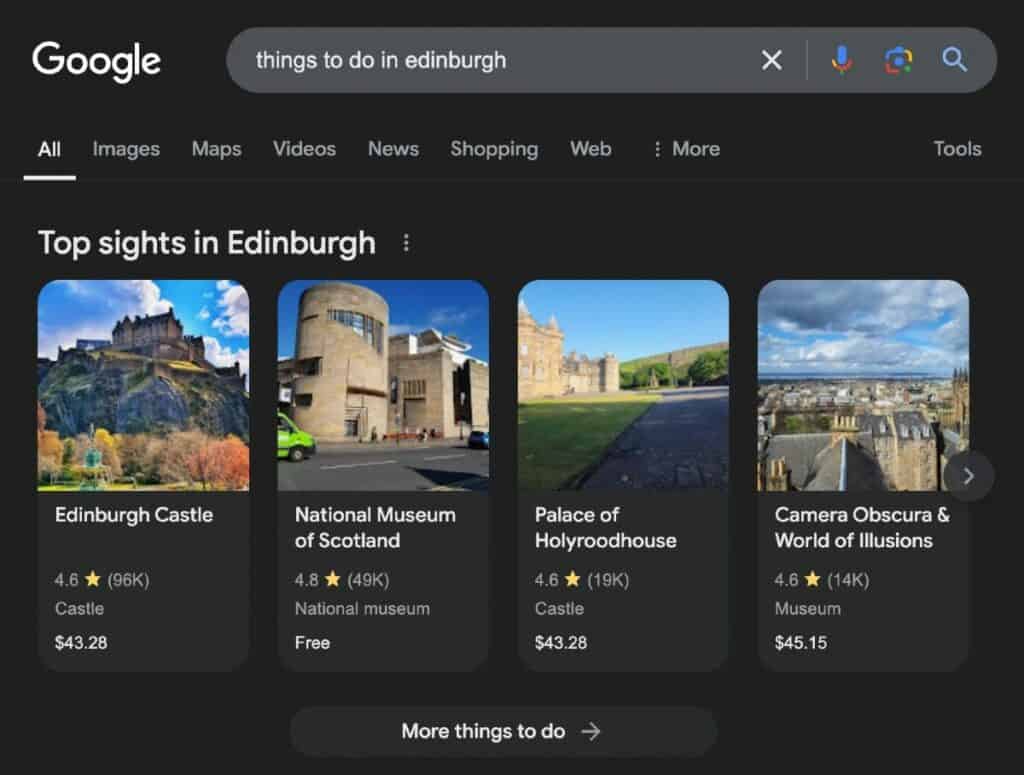Viewport: 1024px width, 775px height.
Task: Click the Free label under National Museum of Scotland
Action: pyautogui.click(x=312, y=643)
